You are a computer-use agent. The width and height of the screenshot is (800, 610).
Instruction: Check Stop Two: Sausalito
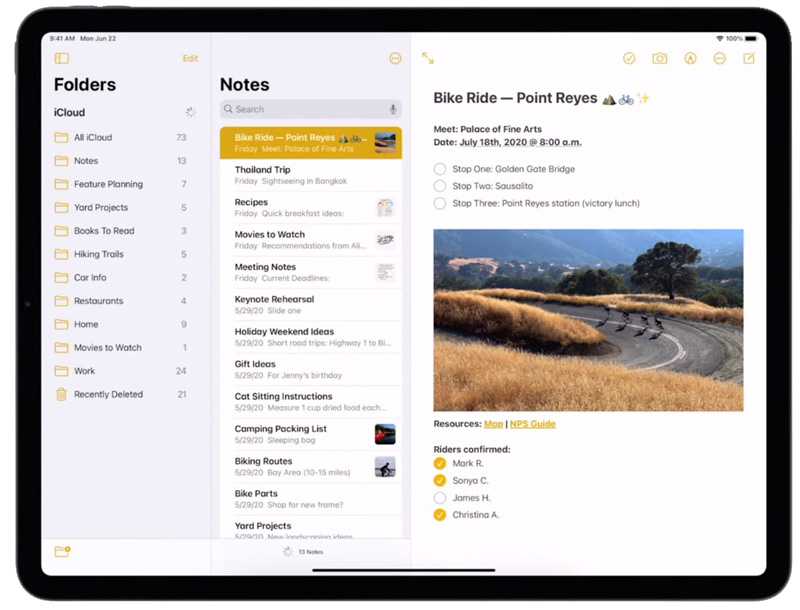coord(440,186)
